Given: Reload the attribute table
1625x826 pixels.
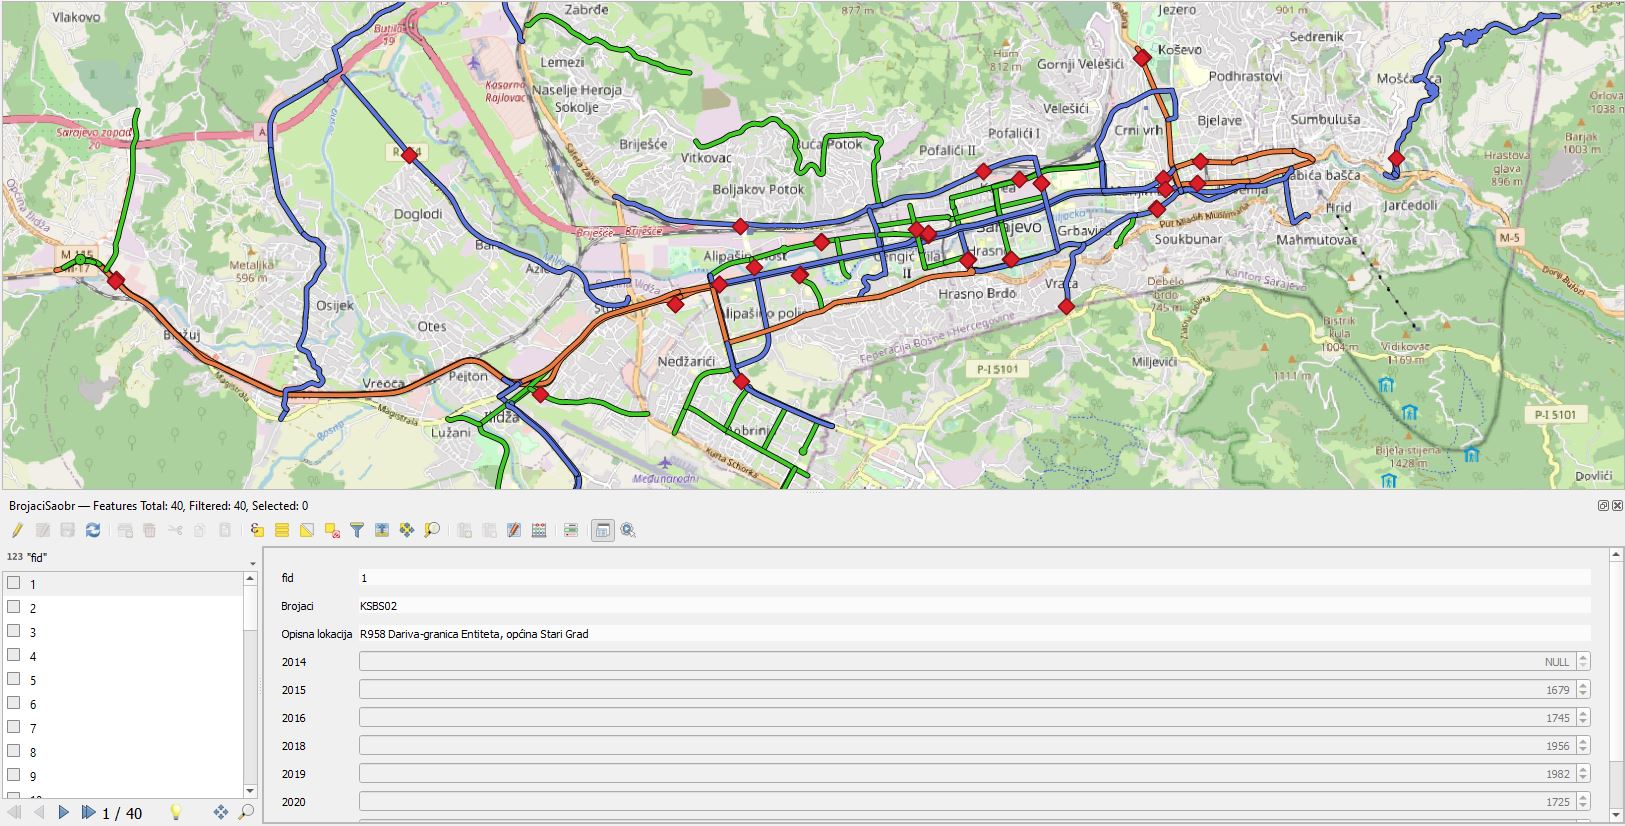Looking at the screenshot, I should 93,530.
